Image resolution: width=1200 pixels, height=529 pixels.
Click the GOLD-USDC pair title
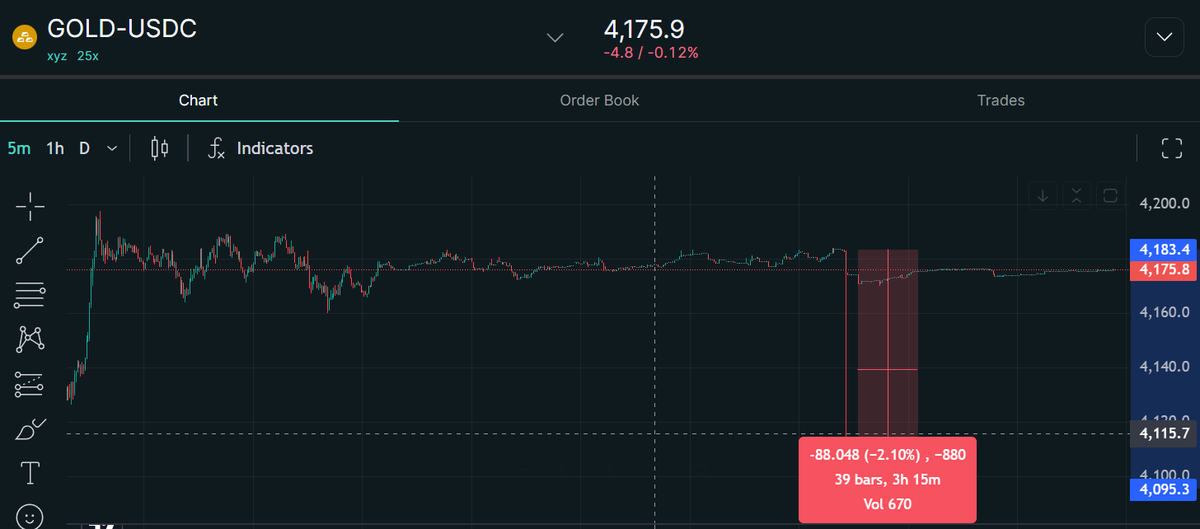click(122, 29)
